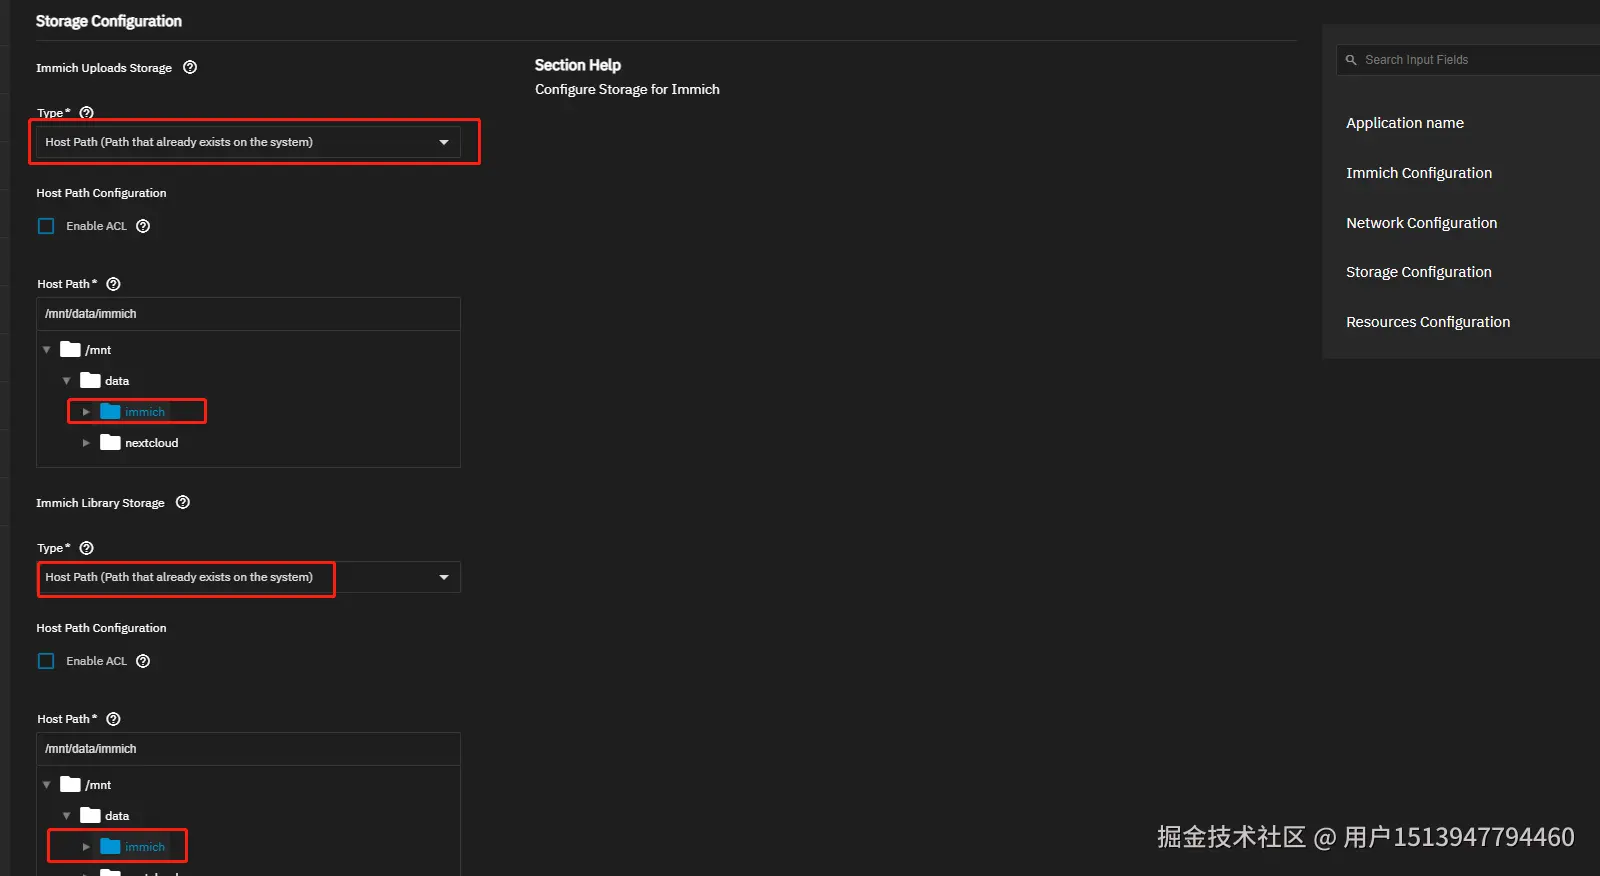Viewport: 1600px width, 876px height.
Task: Show help for Uploads Storage Type field
Action: 86,113
